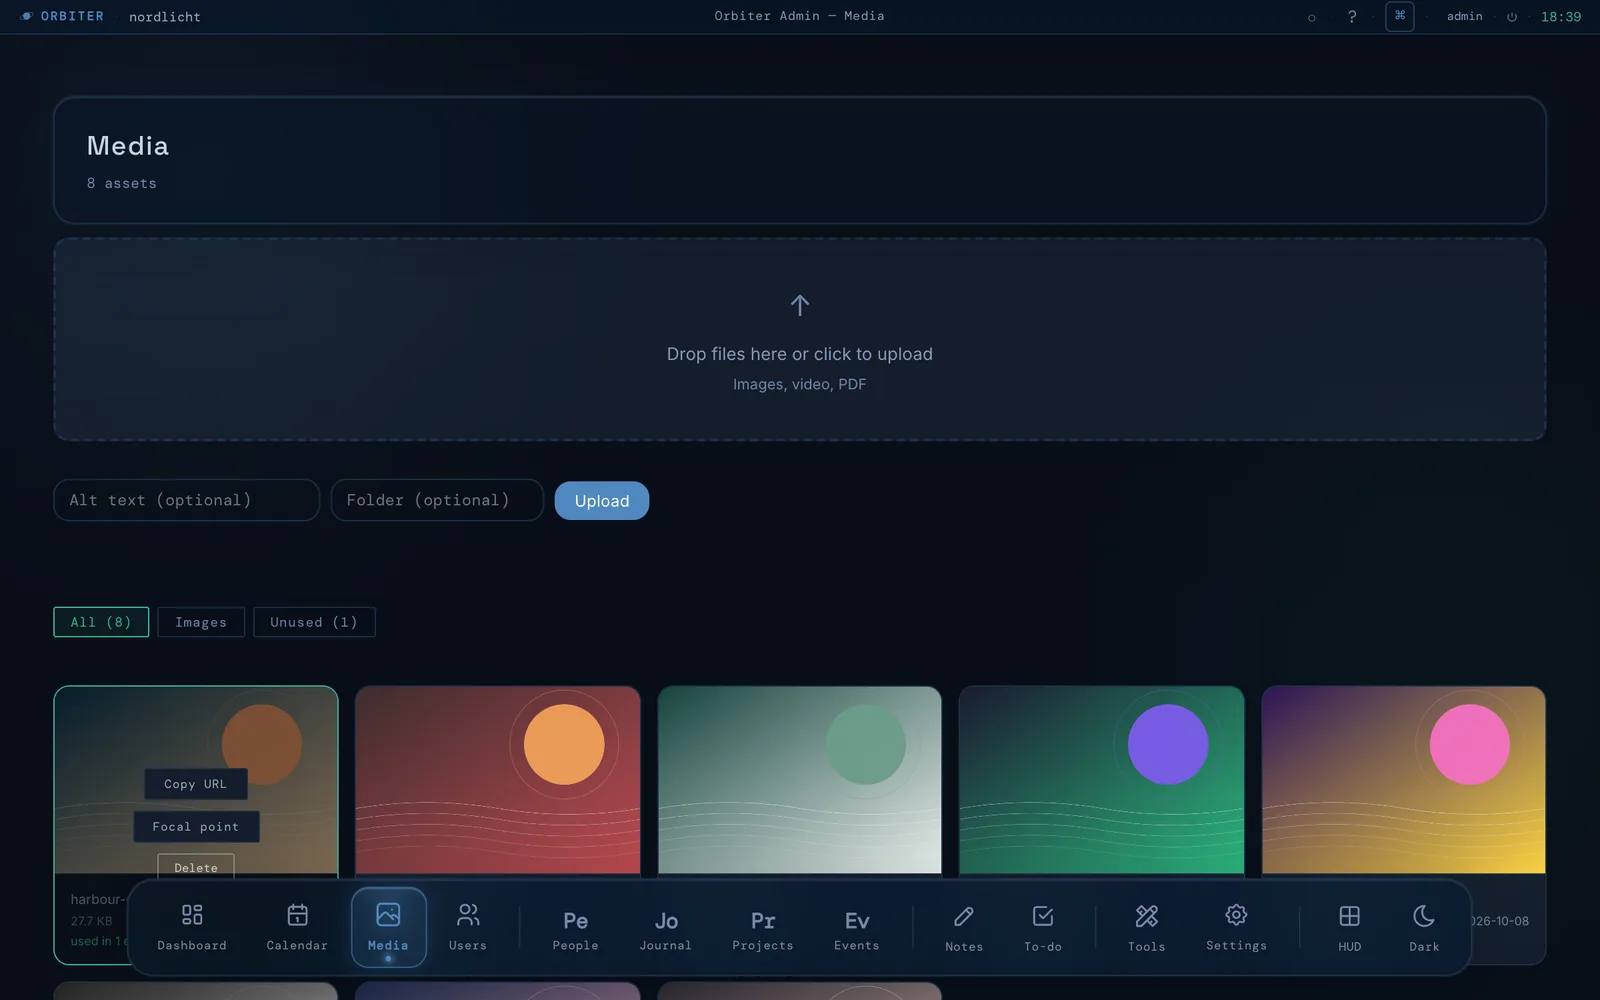1600x1000 pixels.
Task: Click the nordlicht site name
Action: (165, 17)
